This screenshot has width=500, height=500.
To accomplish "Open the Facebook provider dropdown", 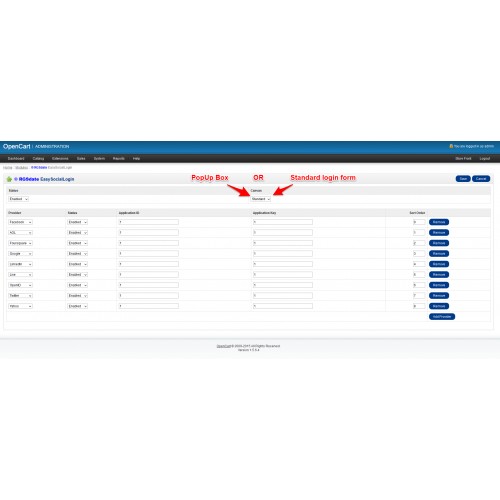I will click(x=20, y=222).
